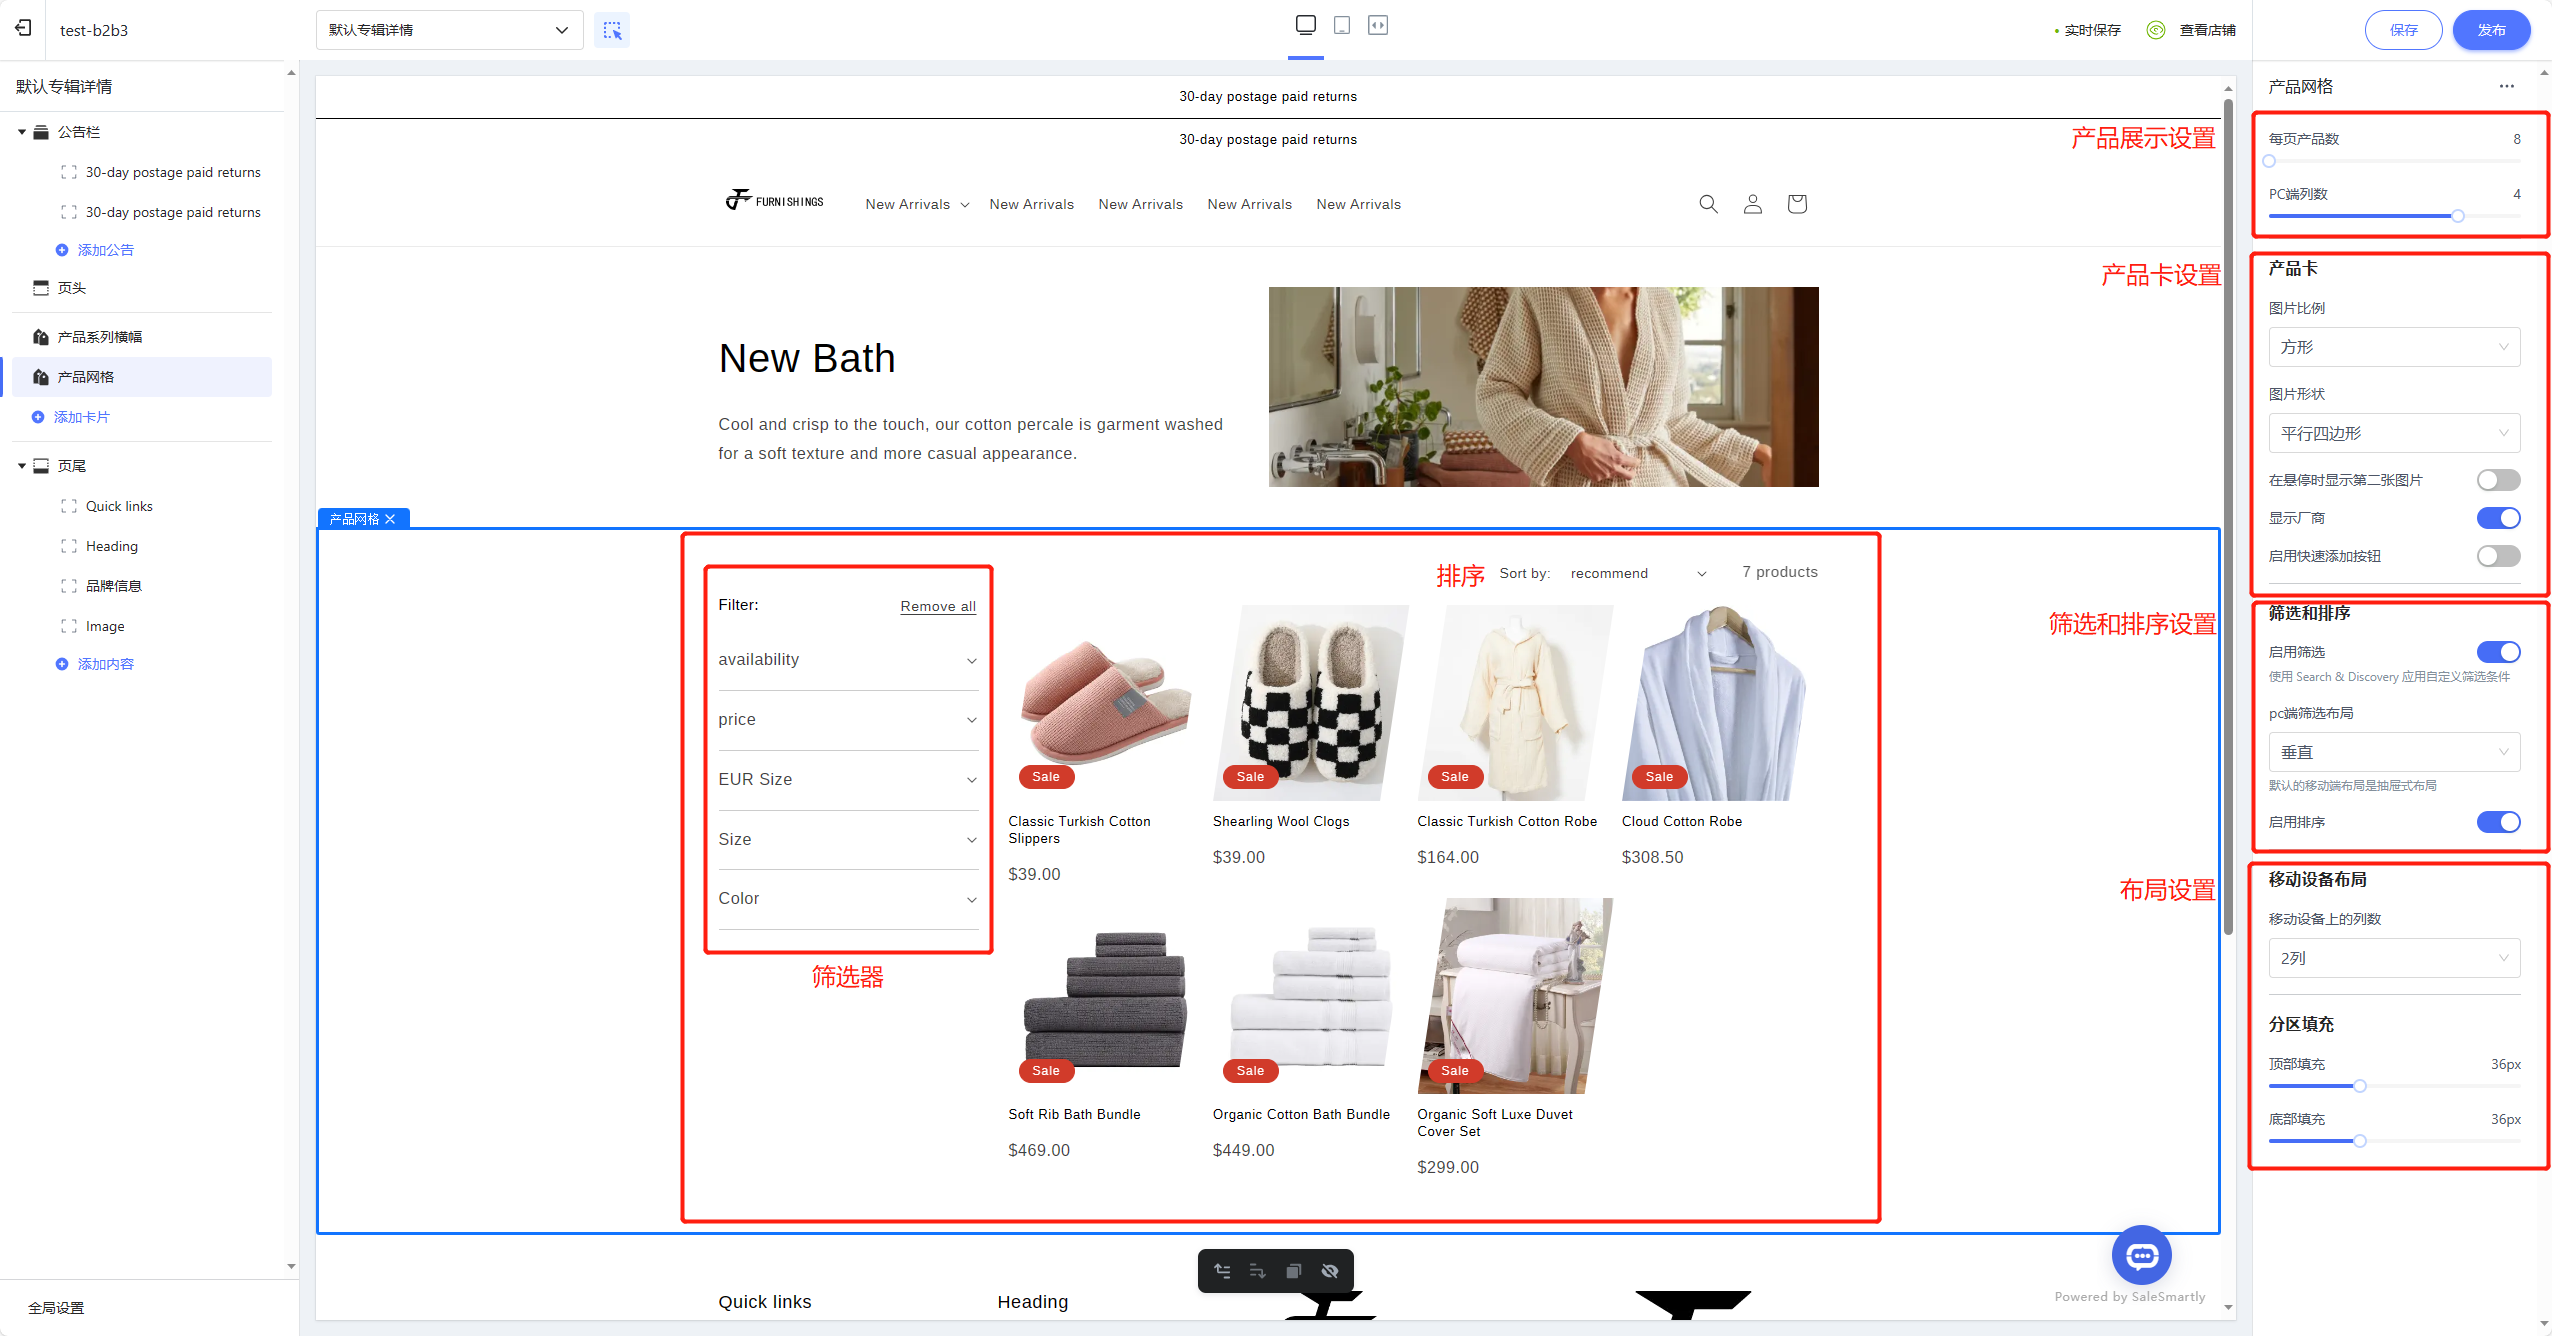
Task: Open the 图片比例 dropdown showing 方形
Action: 2393,347
